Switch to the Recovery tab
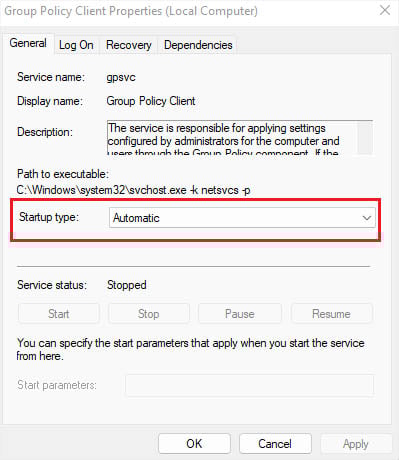The height and width of the screenshot is (460, 399). pos(129,45)
